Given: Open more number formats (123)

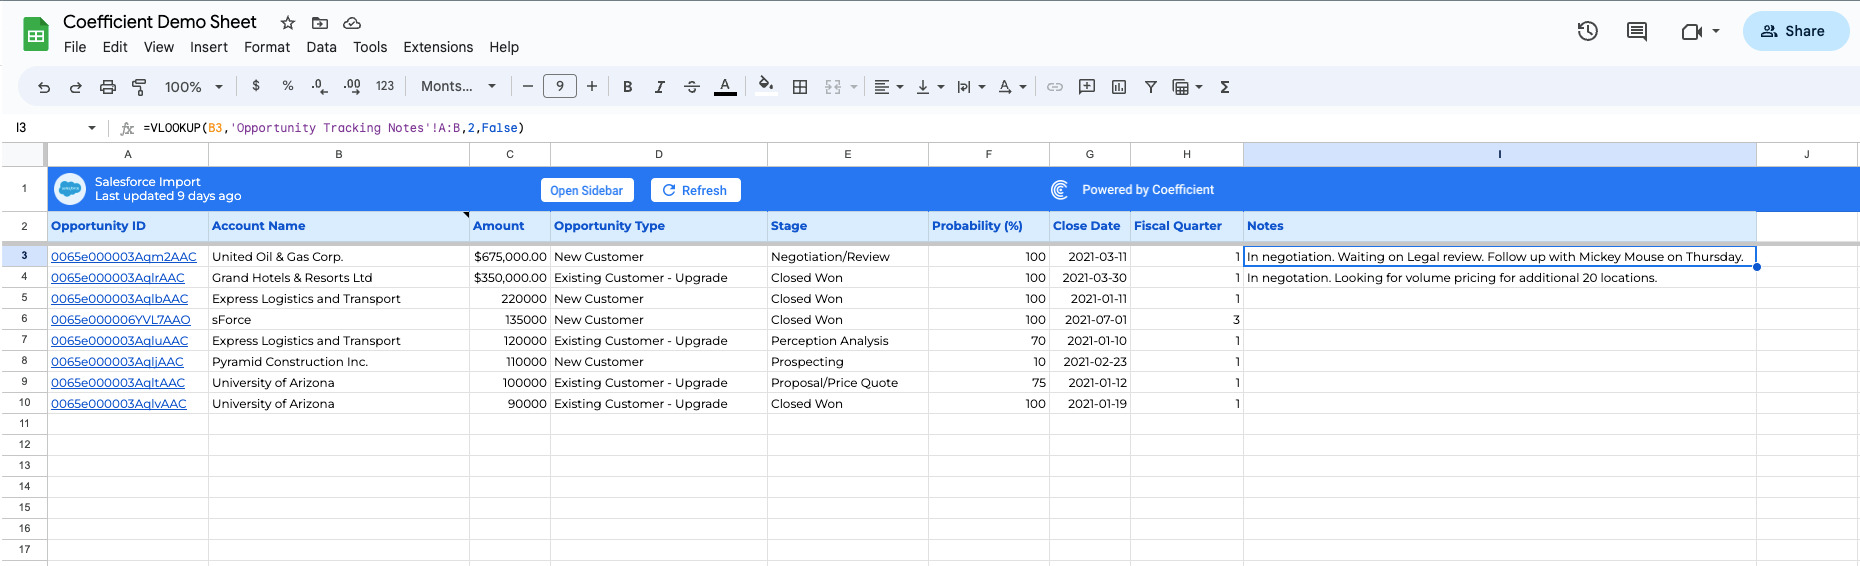Looking at the screenshot, I should click(x=385, y=86).
